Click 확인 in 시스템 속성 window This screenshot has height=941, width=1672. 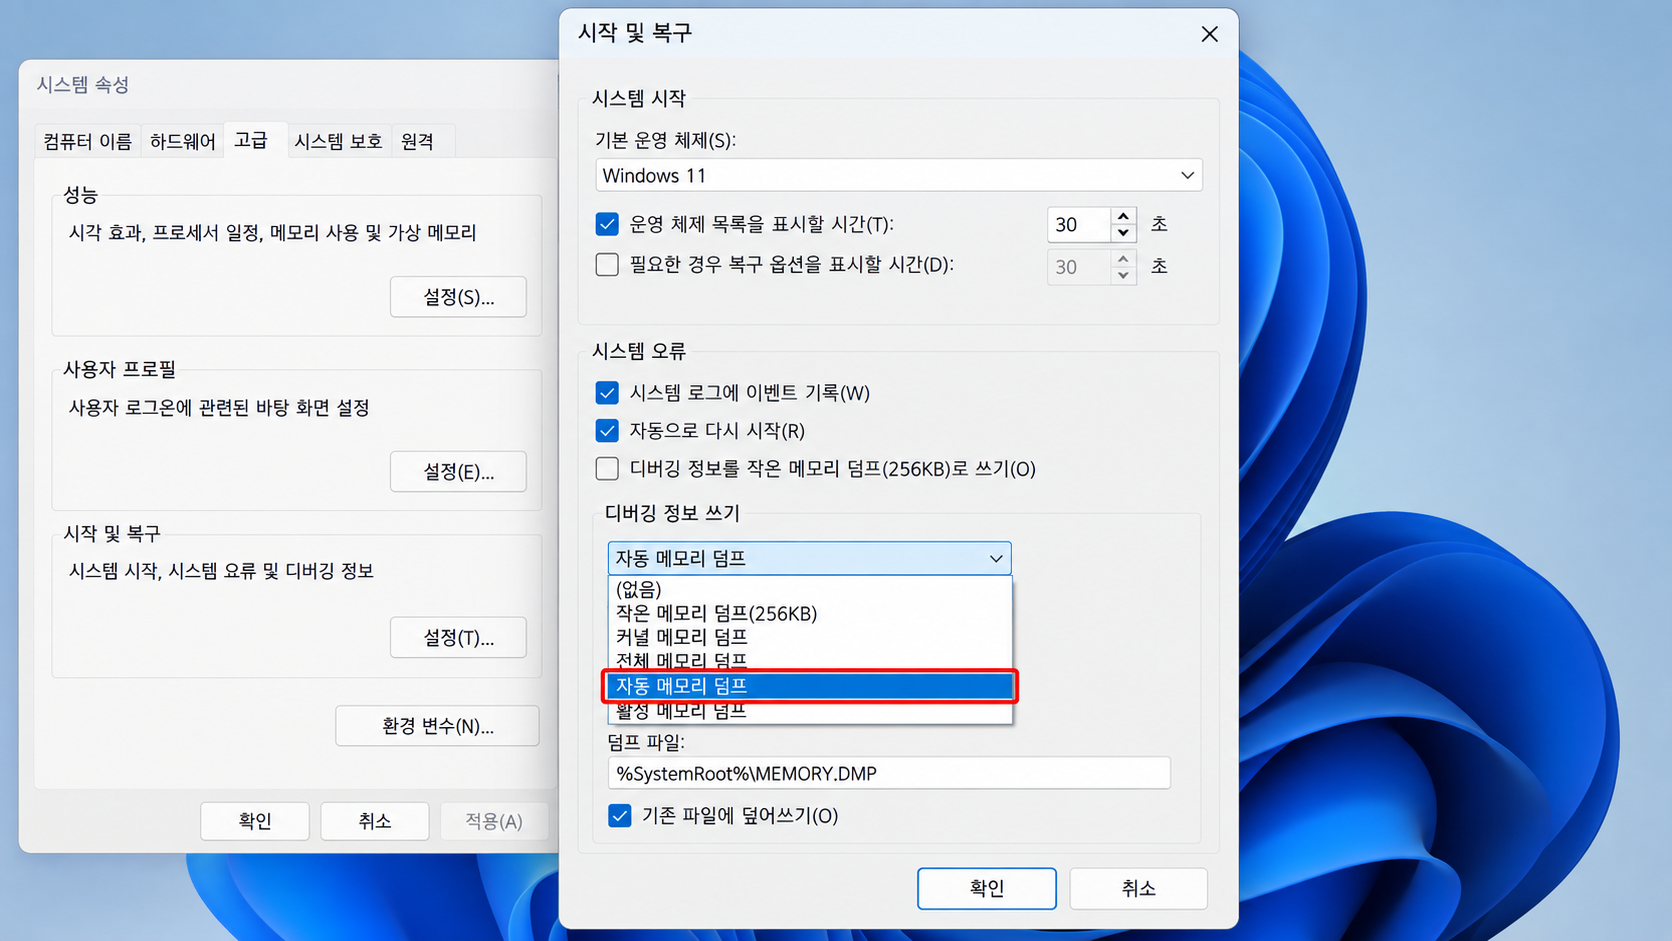click(255, 821)
